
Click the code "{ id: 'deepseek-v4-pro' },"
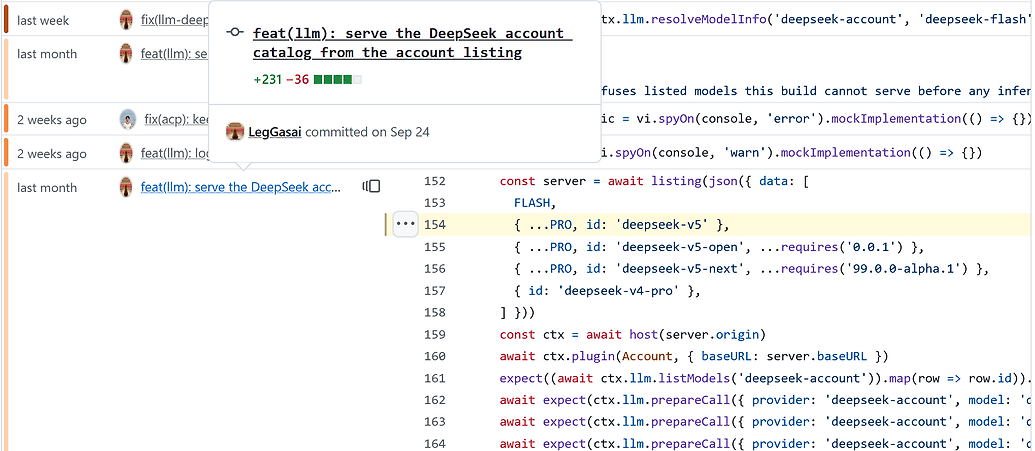(x=607, y=291)
